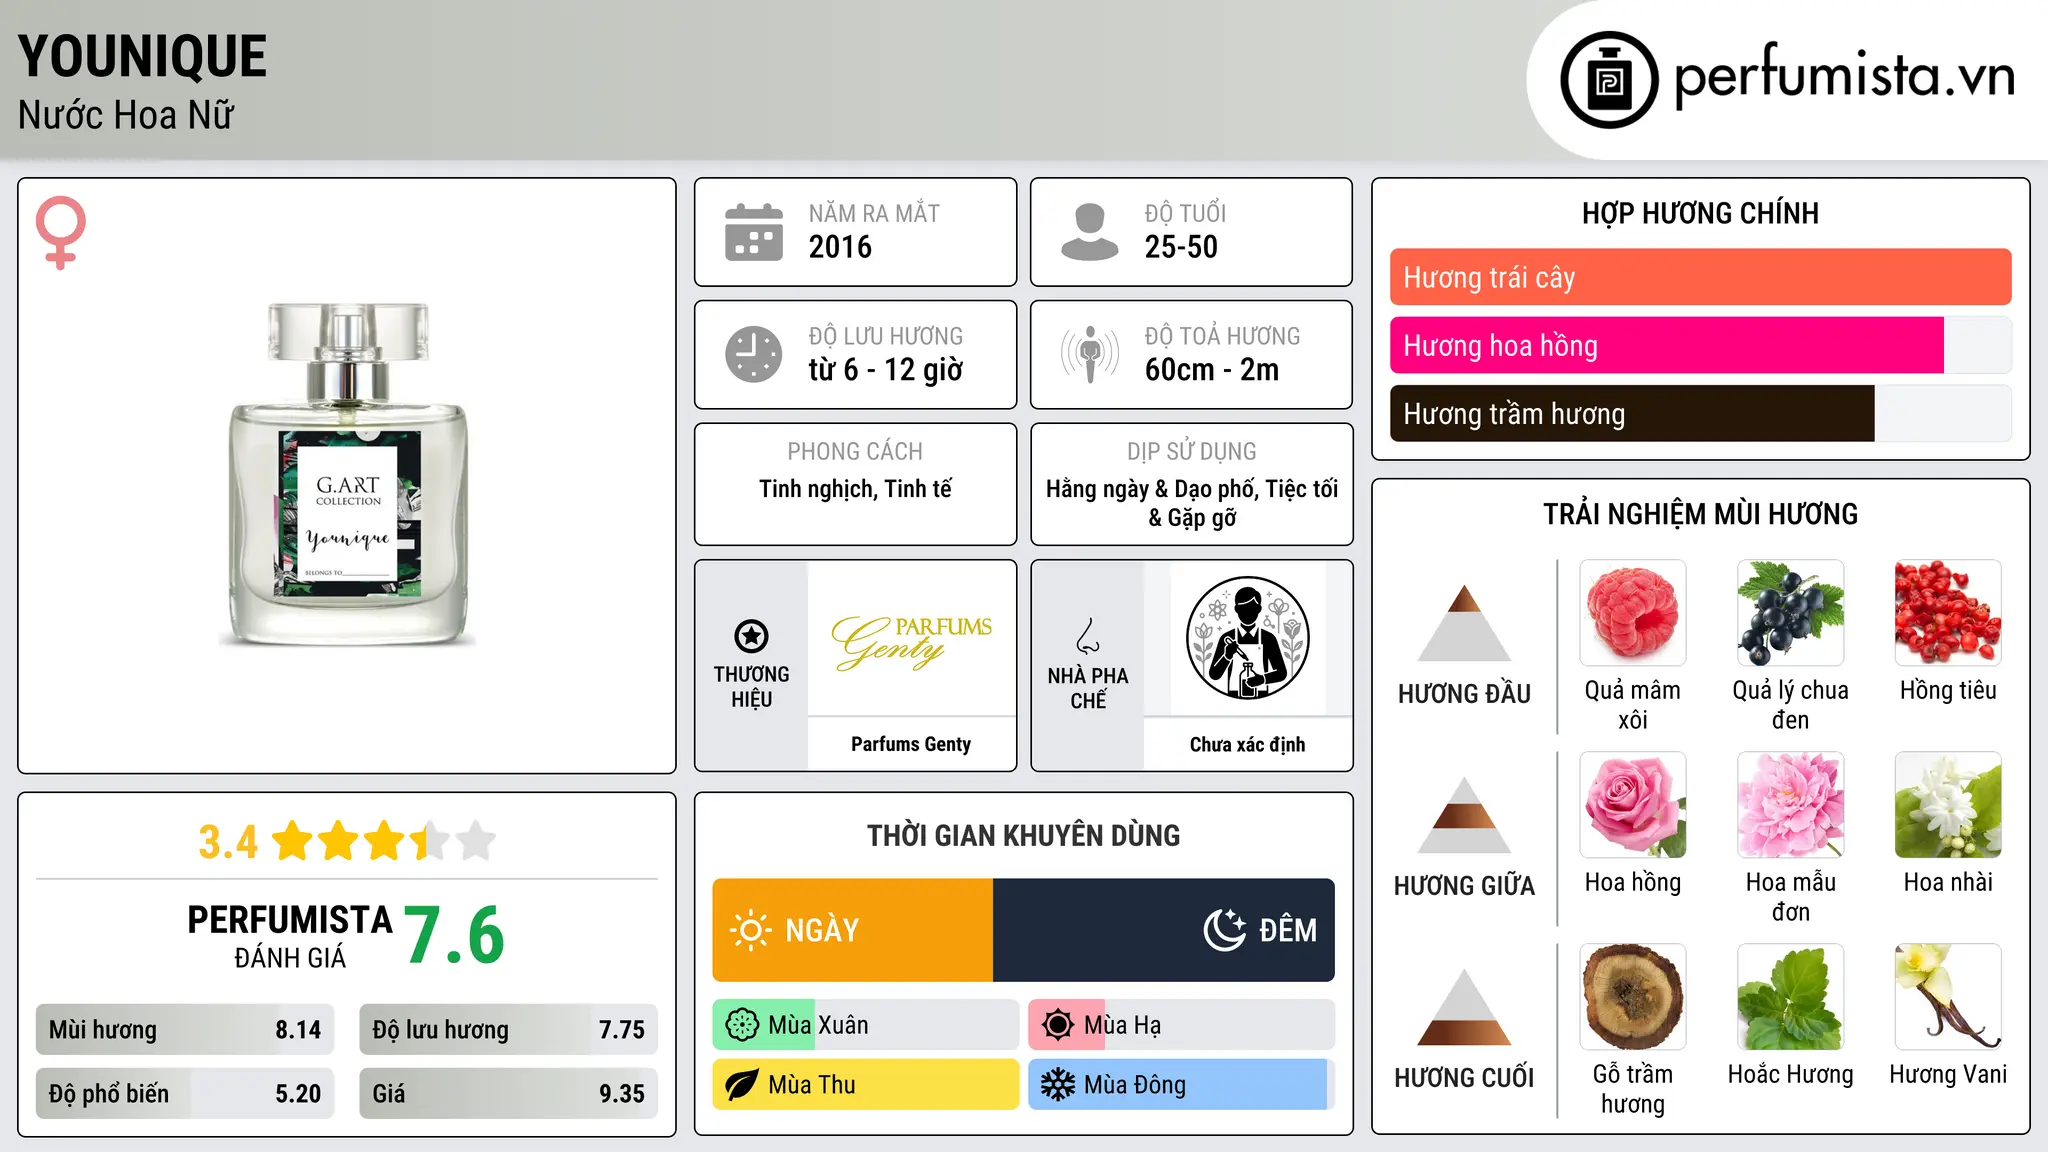This screenshot has height=1152, width=2048.
Task: Open the Younique perfume bottle image
Action: click(348, 474)
